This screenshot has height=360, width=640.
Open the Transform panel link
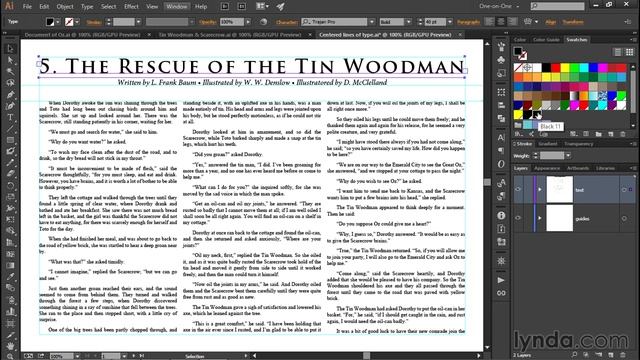click(x=573, y=22)
